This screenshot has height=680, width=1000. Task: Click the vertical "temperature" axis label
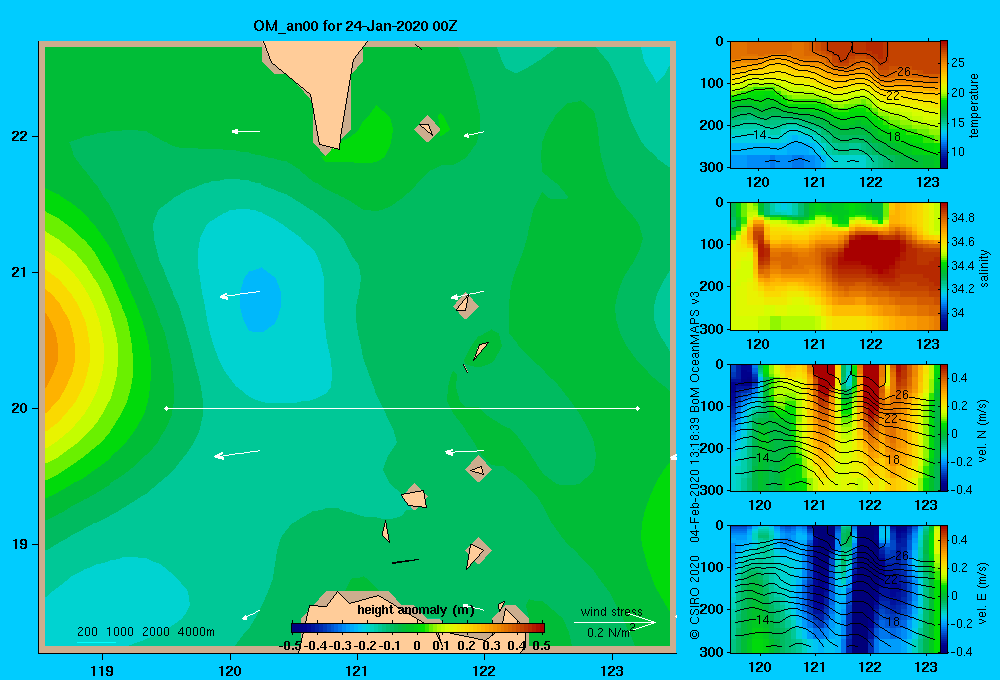point(974,105)
